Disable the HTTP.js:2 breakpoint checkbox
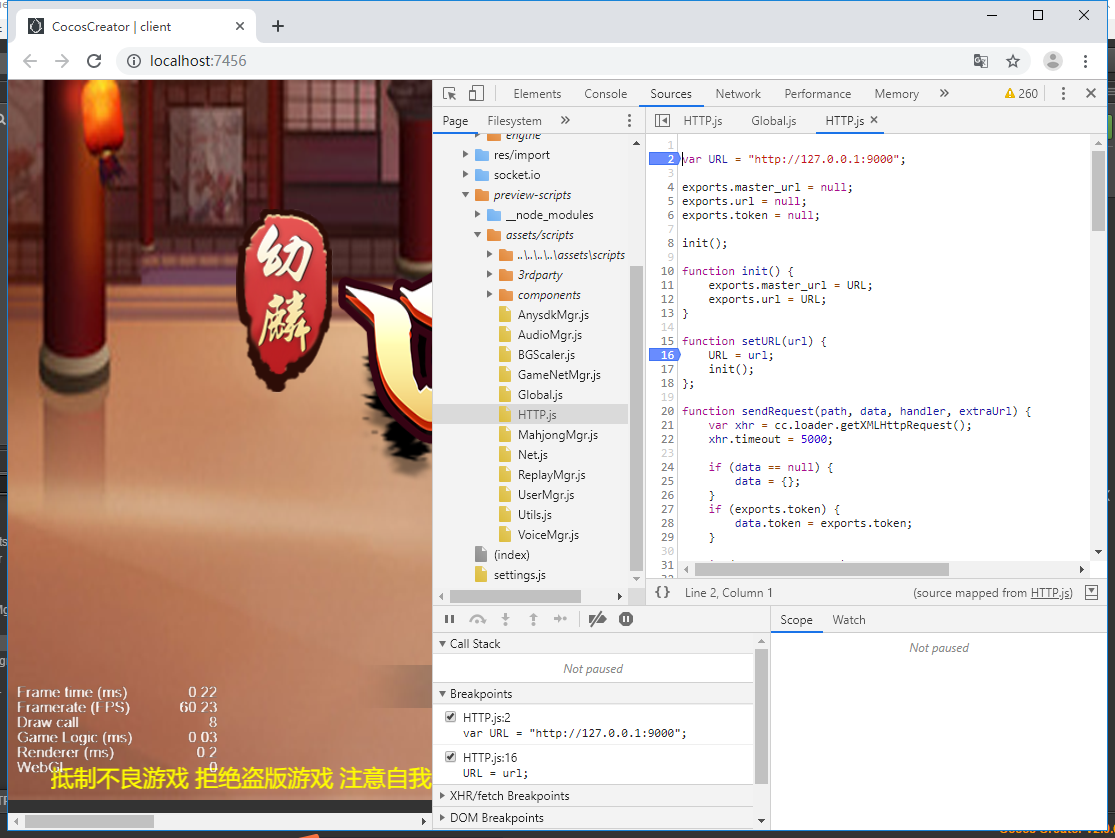The width and height of the screenshot is (1115, 838). (x=450, y=716)
